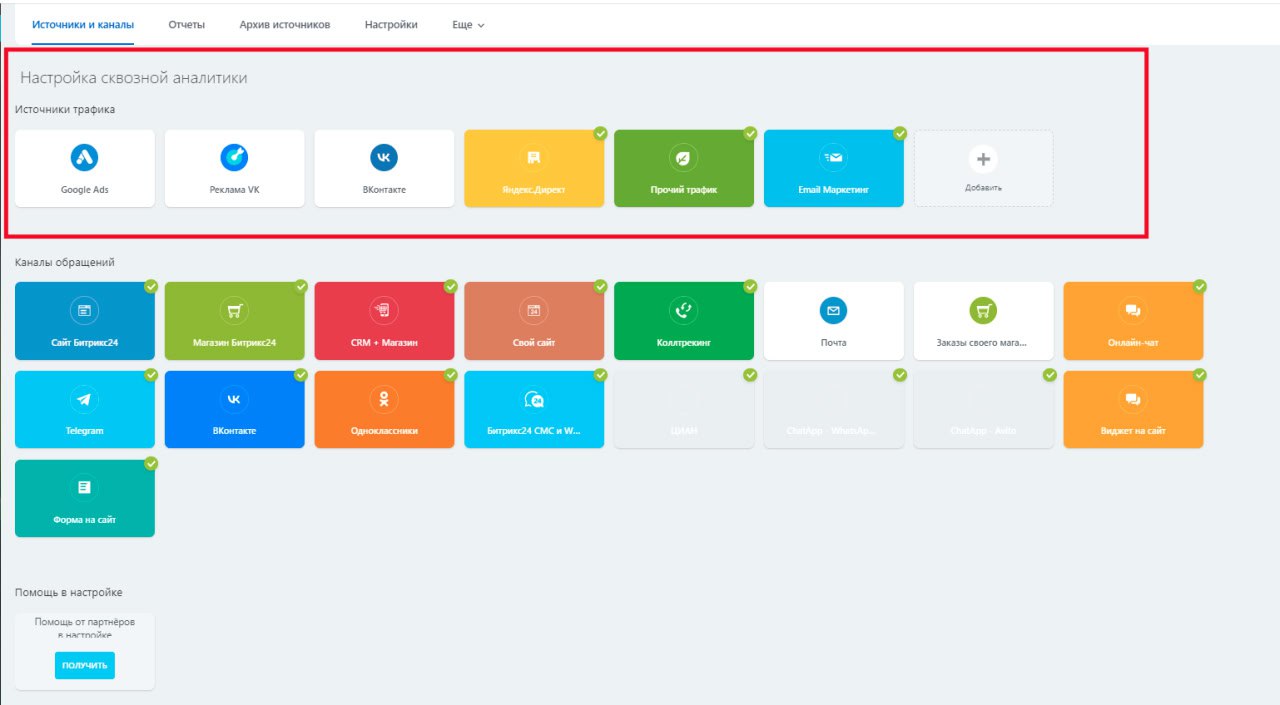Screen dimensions: 1280x705
Task: Open the Архив источников tab
Action: point(285,24)
